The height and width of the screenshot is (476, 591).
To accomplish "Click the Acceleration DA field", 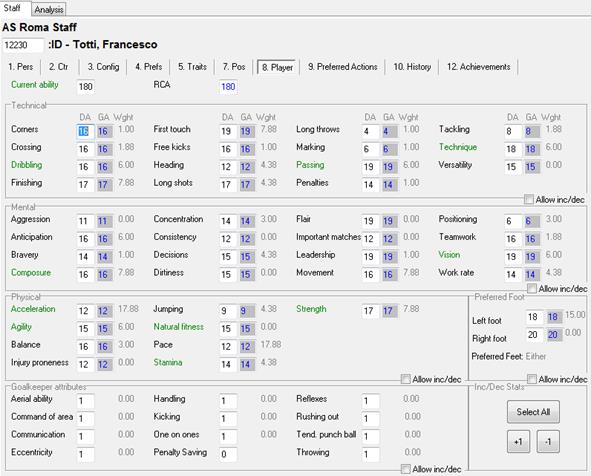I will pyautogui.click(x=86, y=311).
